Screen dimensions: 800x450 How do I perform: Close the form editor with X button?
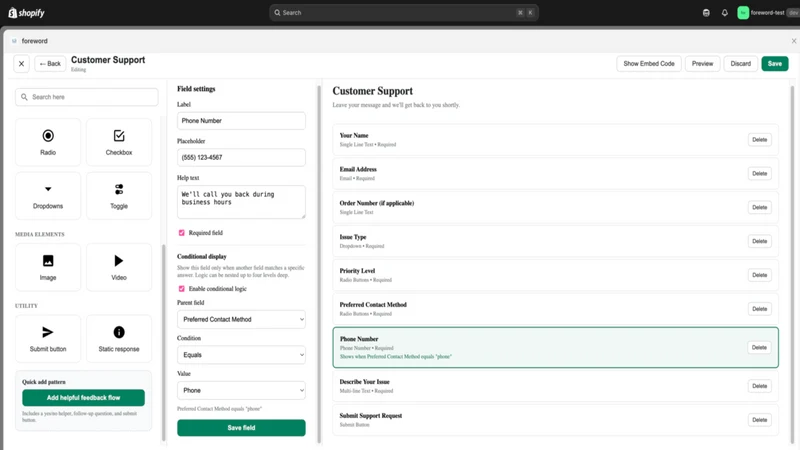21,64
